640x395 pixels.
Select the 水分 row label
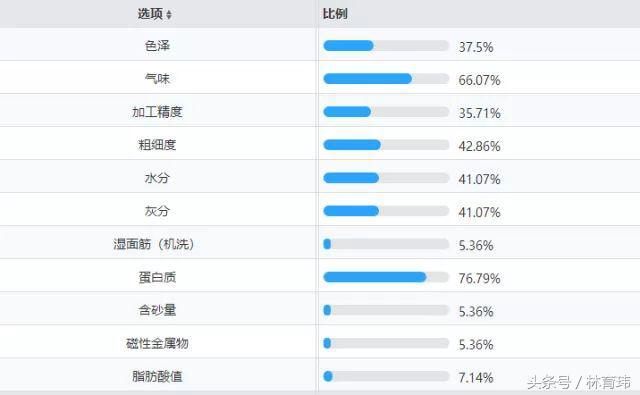(157, 178)
